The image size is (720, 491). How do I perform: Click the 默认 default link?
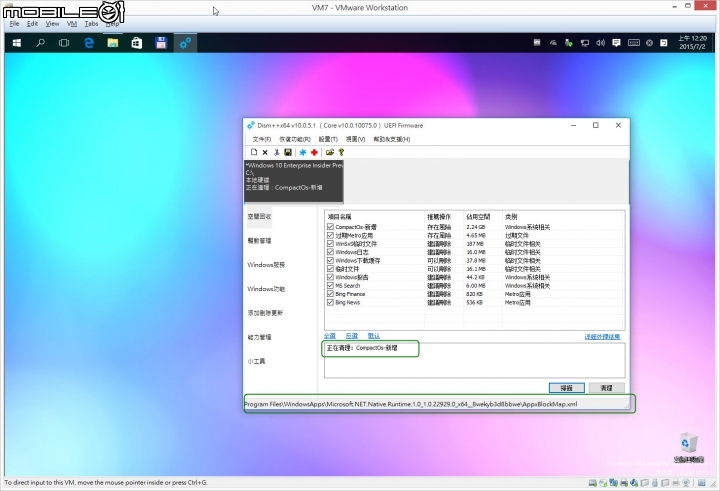click(x=374, y=336)
